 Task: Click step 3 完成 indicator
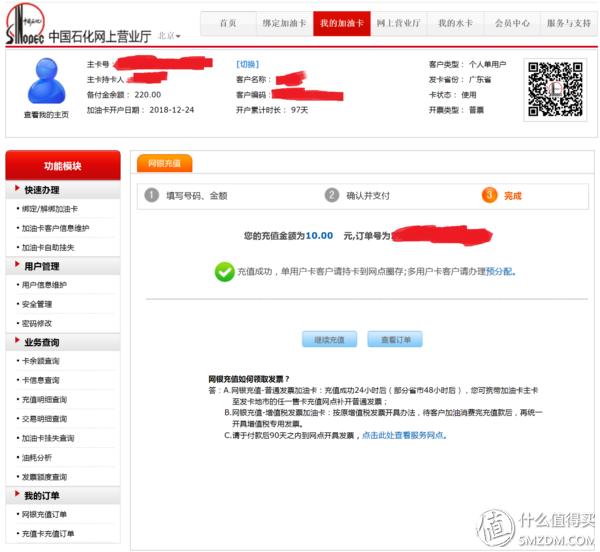pyautogui.click(x=502, y=195)
